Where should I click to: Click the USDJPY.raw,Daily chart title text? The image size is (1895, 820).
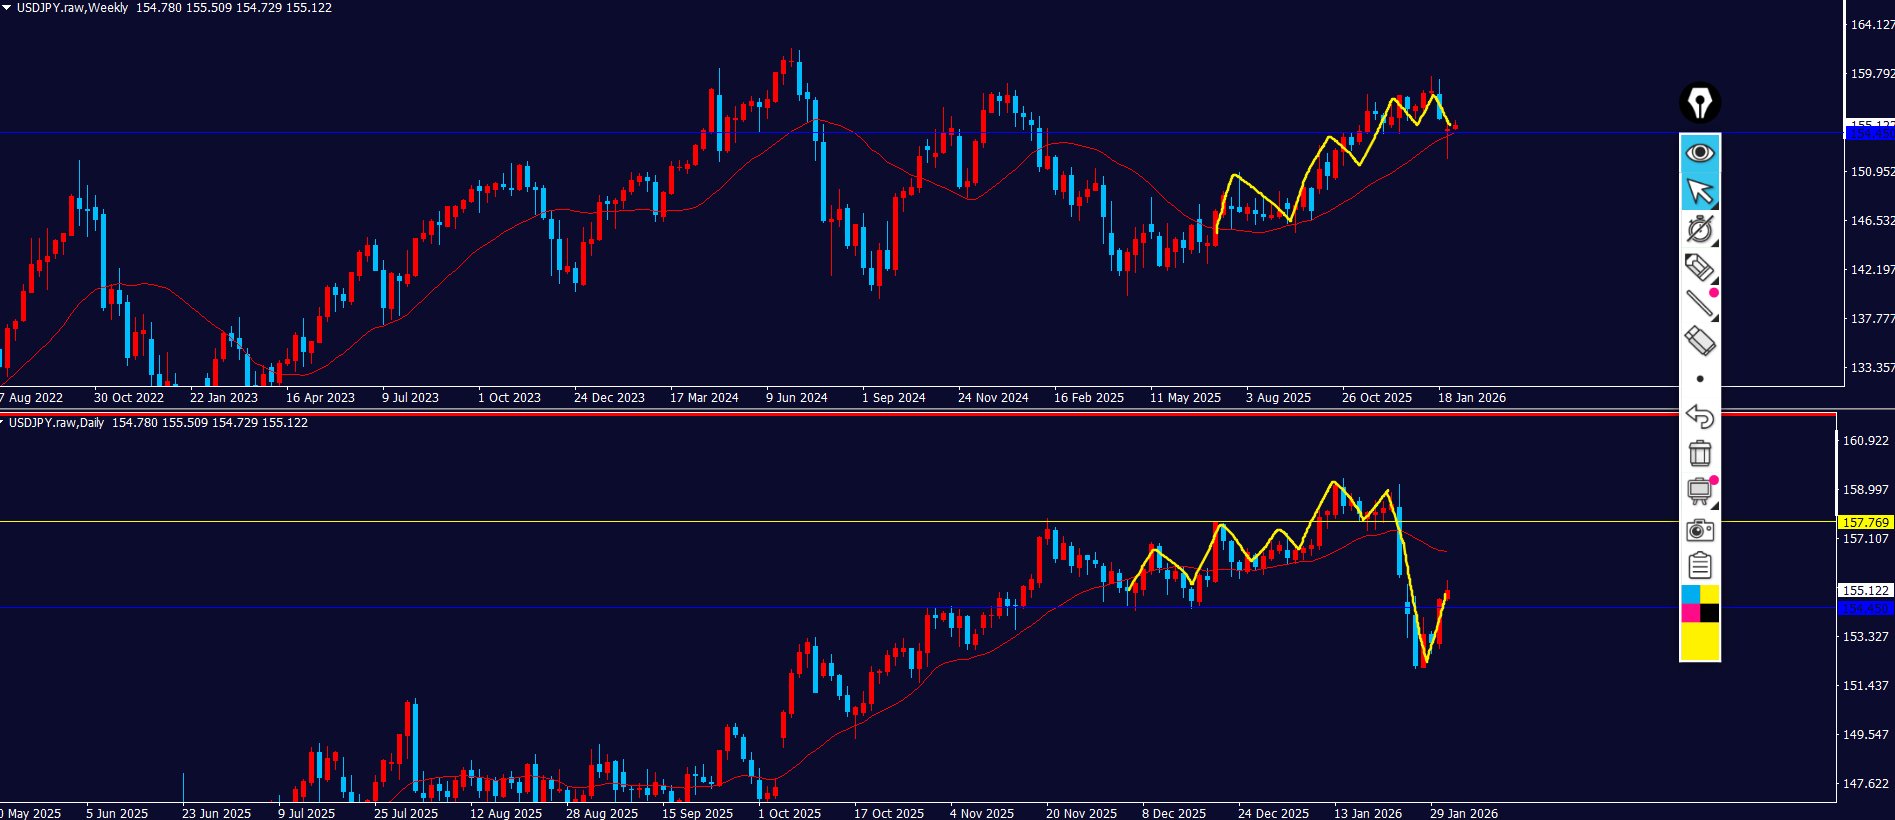click(56, 423)
